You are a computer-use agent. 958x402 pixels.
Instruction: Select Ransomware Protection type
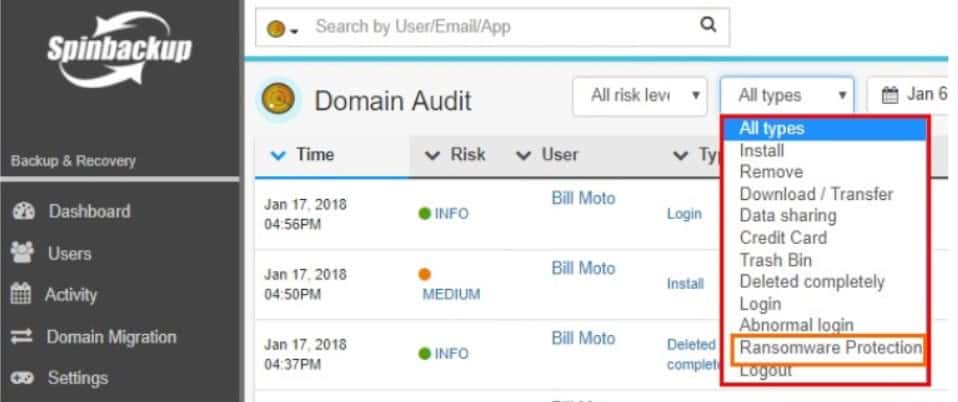[x=830, y=348]
